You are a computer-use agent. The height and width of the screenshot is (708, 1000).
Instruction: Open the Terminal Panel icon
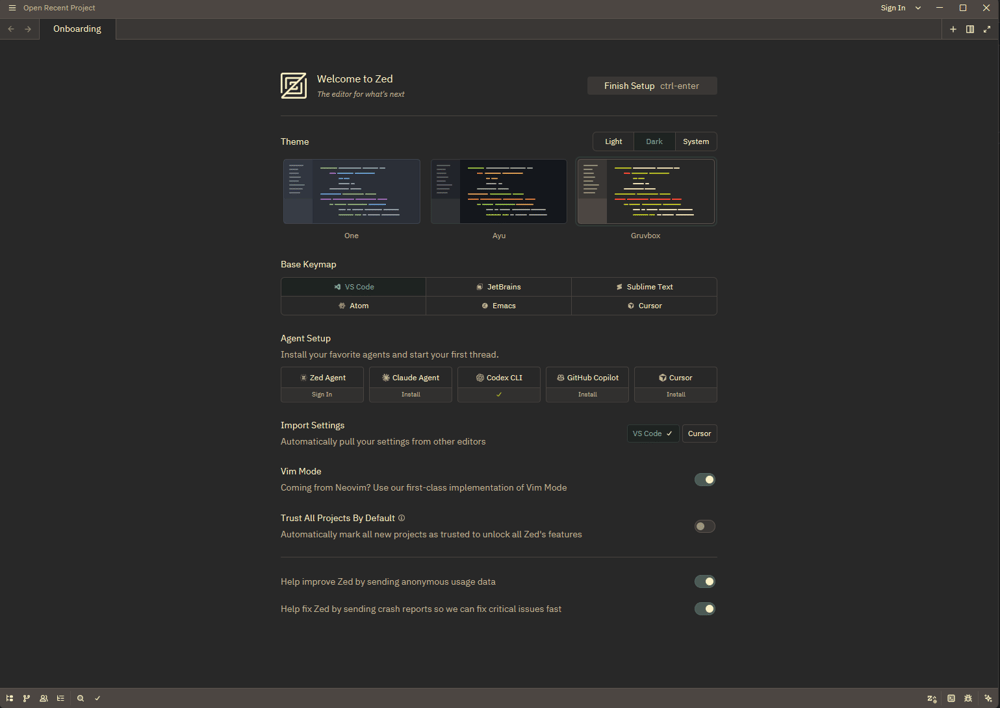(951, 698)
